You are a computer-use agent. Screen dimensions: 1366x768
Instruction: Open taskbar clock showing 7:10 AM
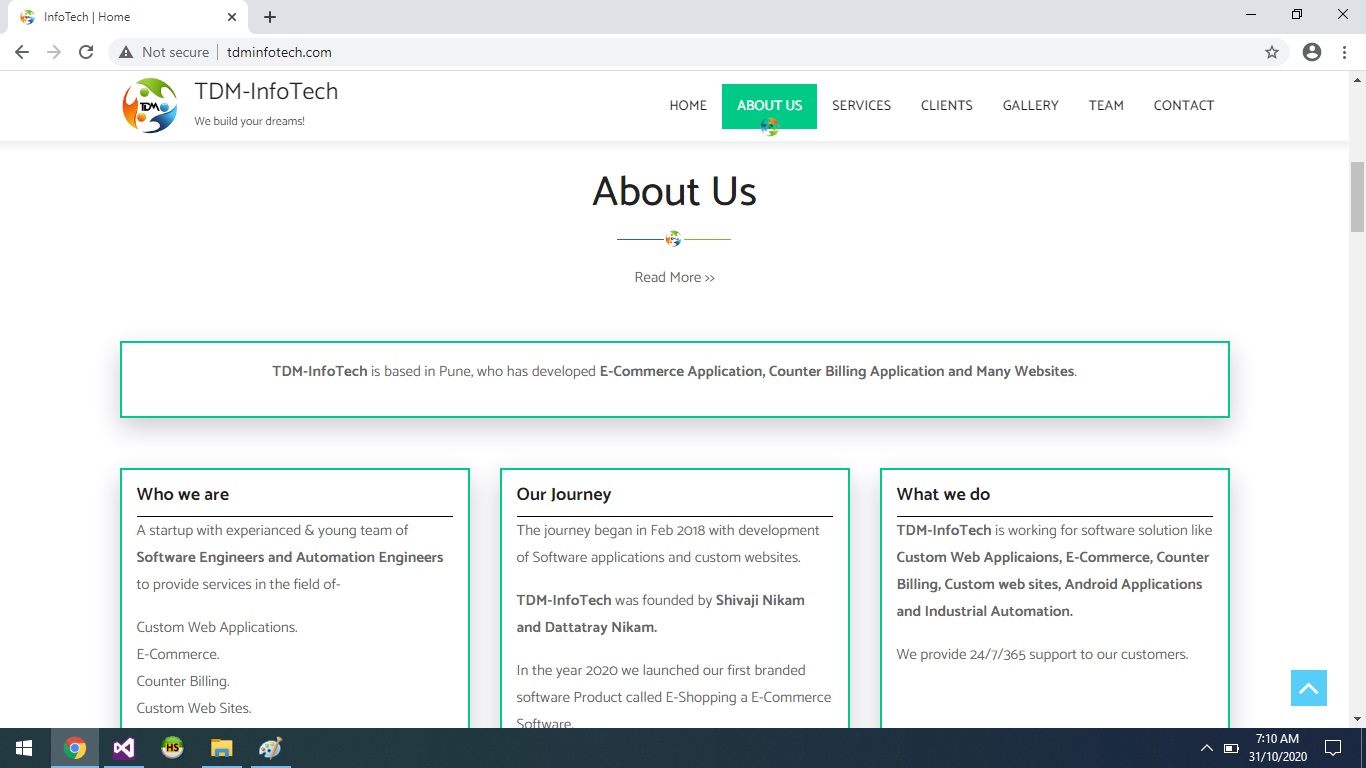point(1277,748)
